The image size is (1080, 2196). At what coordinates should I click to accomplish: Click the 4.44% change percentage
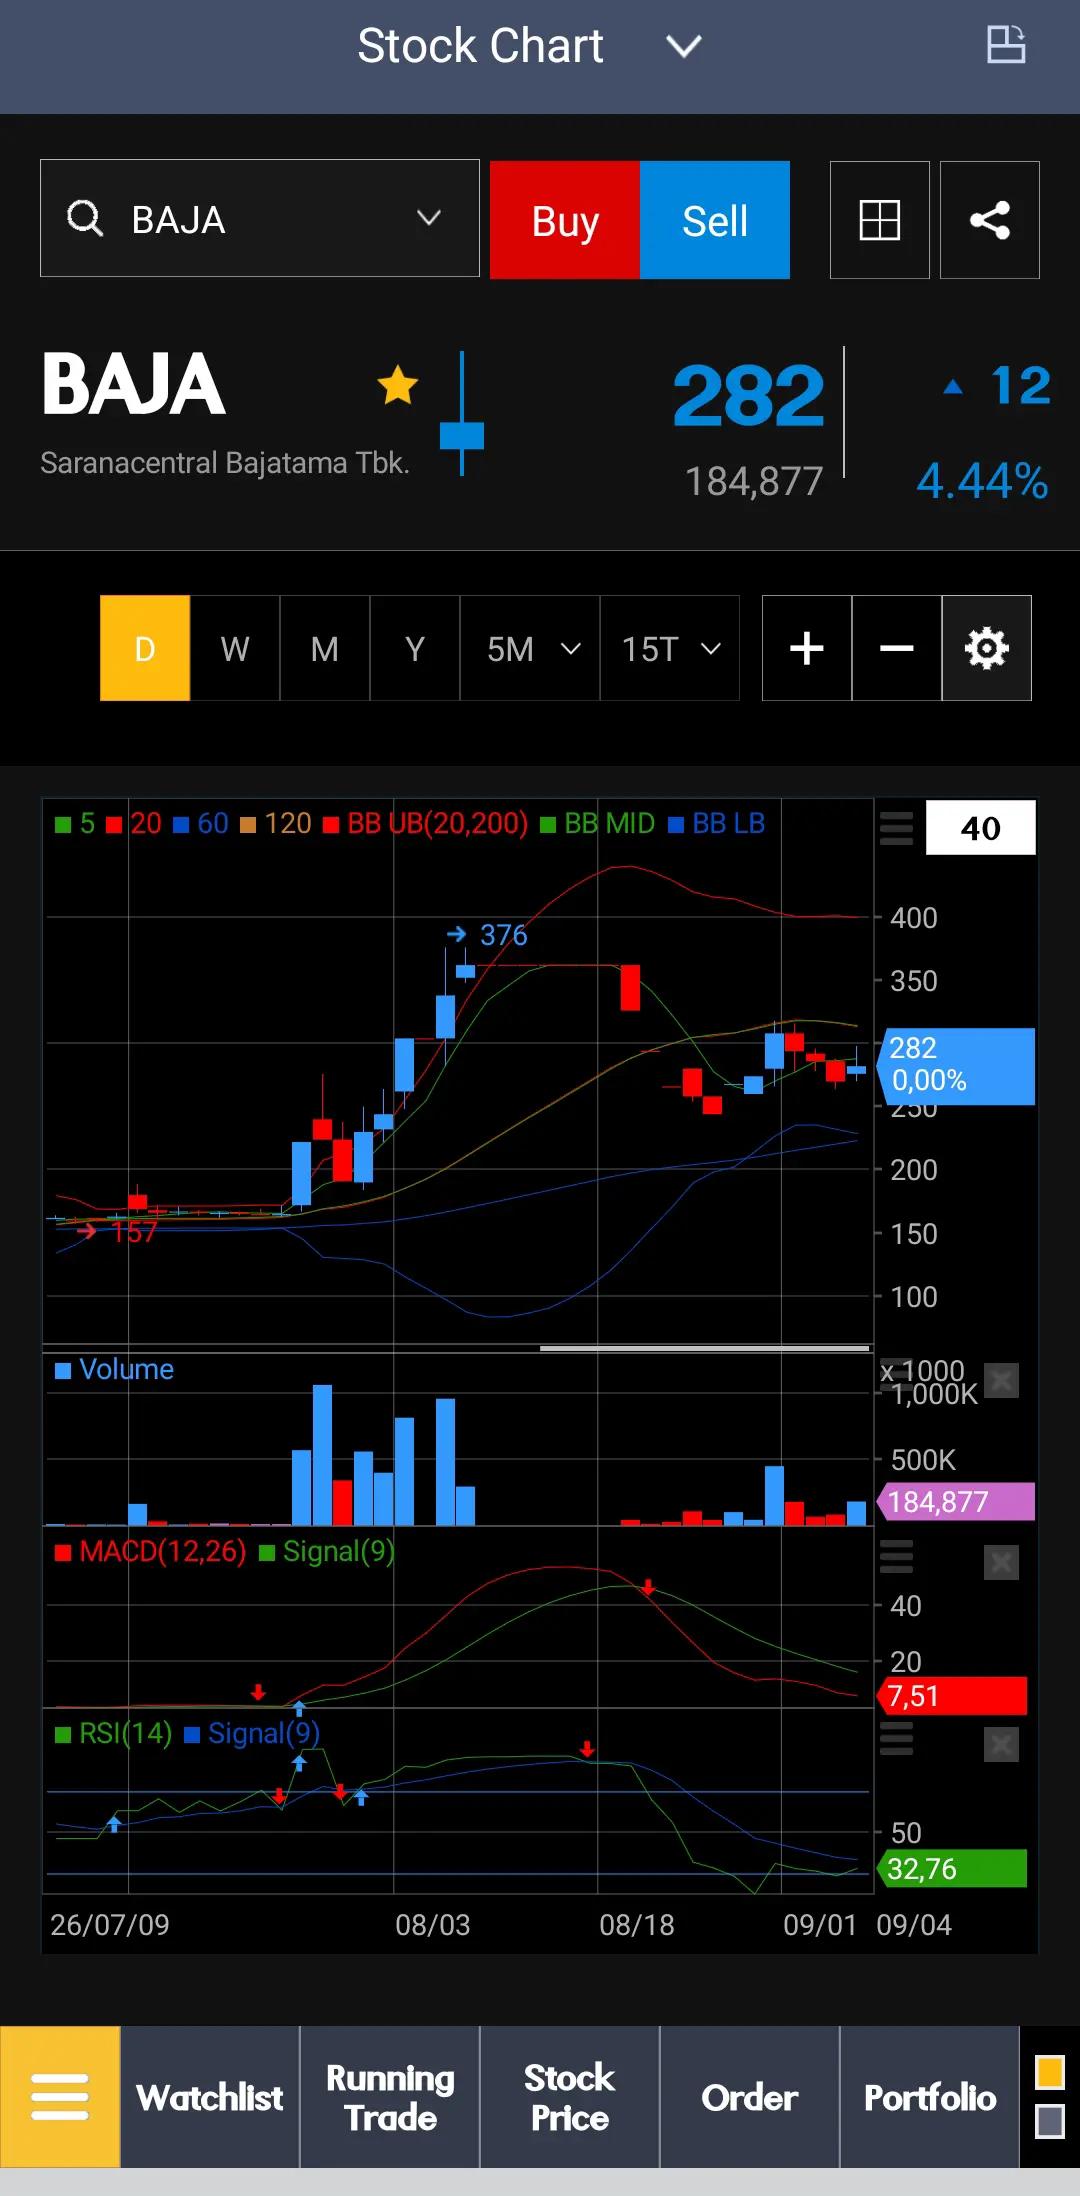(x=982, y=481)
